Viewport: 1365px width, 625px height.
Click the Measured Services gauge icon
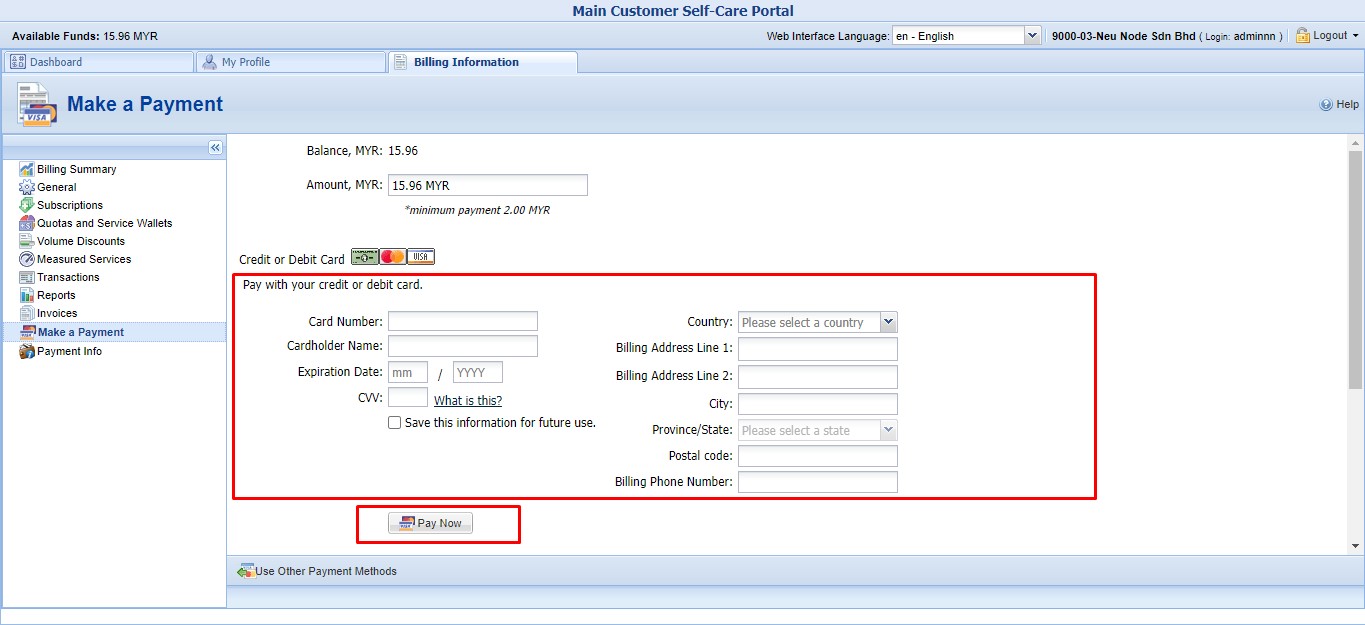pos(27,259)
